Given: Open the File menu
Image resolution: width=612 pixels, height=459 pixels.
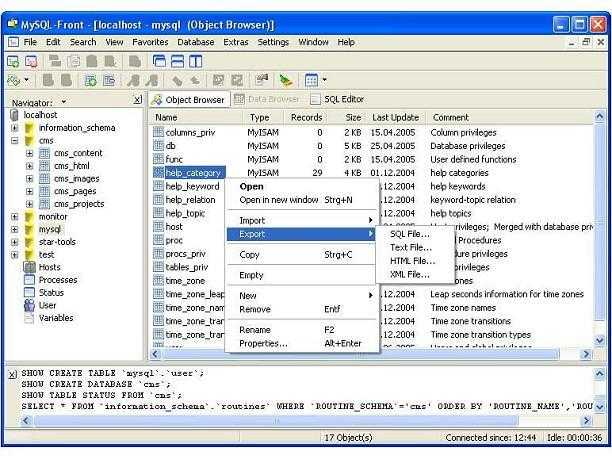Looking at the screenshot, I should coord(30,42).
